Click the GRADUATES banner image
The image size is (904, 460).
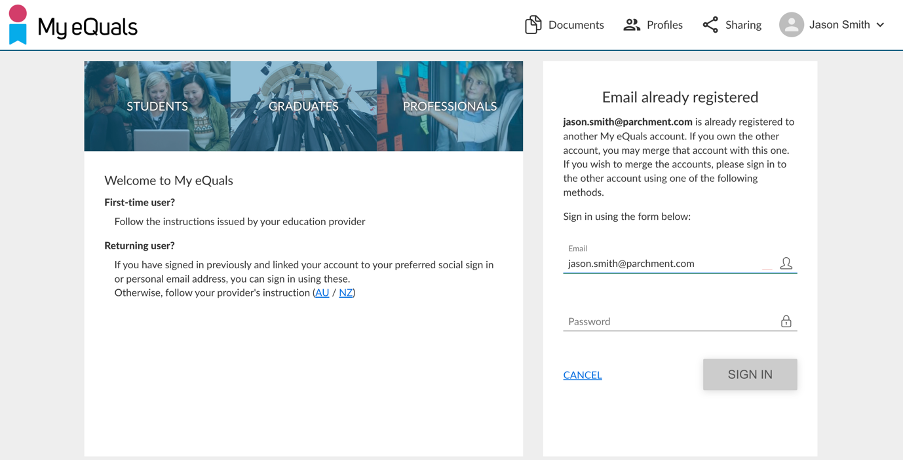(x=304, y=106)
